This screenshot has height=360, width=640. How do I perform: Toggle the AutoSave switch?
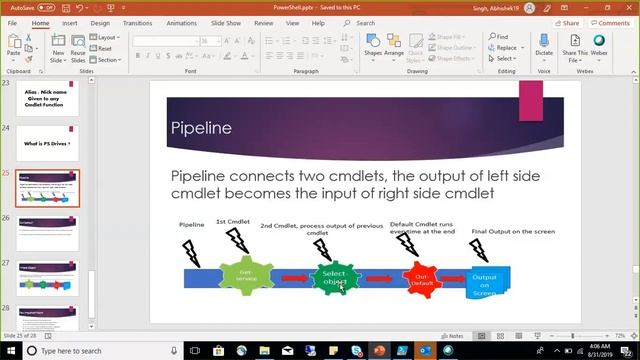46,8
